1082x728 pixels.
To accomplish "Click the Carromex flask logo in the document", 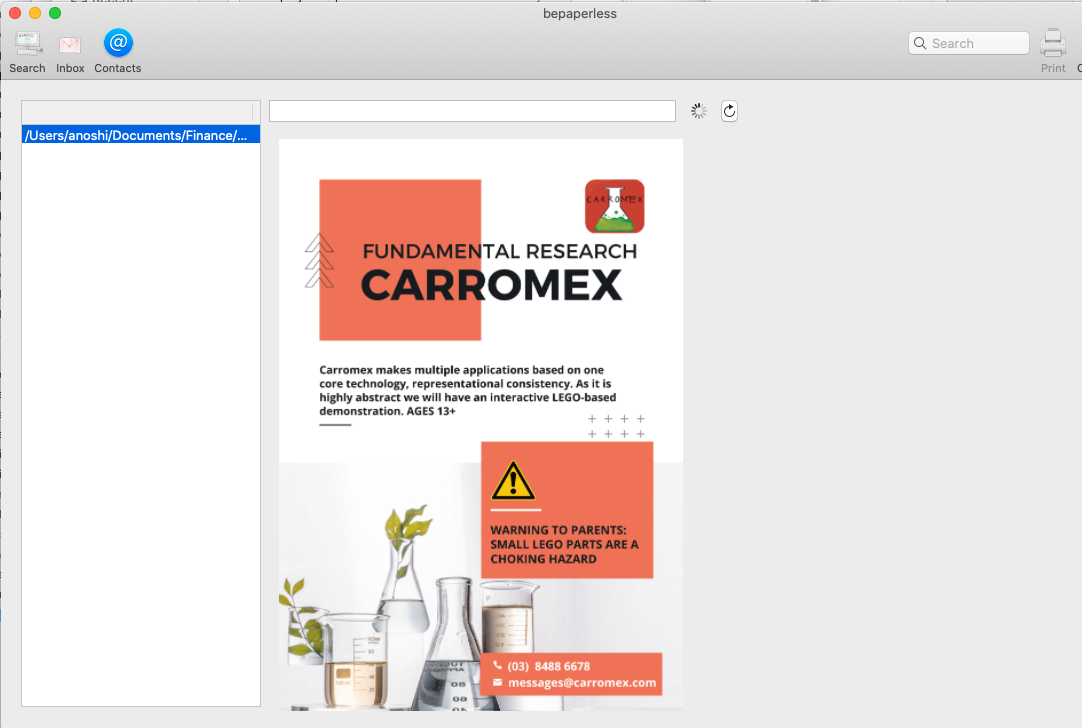I will click(x=614, y=206).
